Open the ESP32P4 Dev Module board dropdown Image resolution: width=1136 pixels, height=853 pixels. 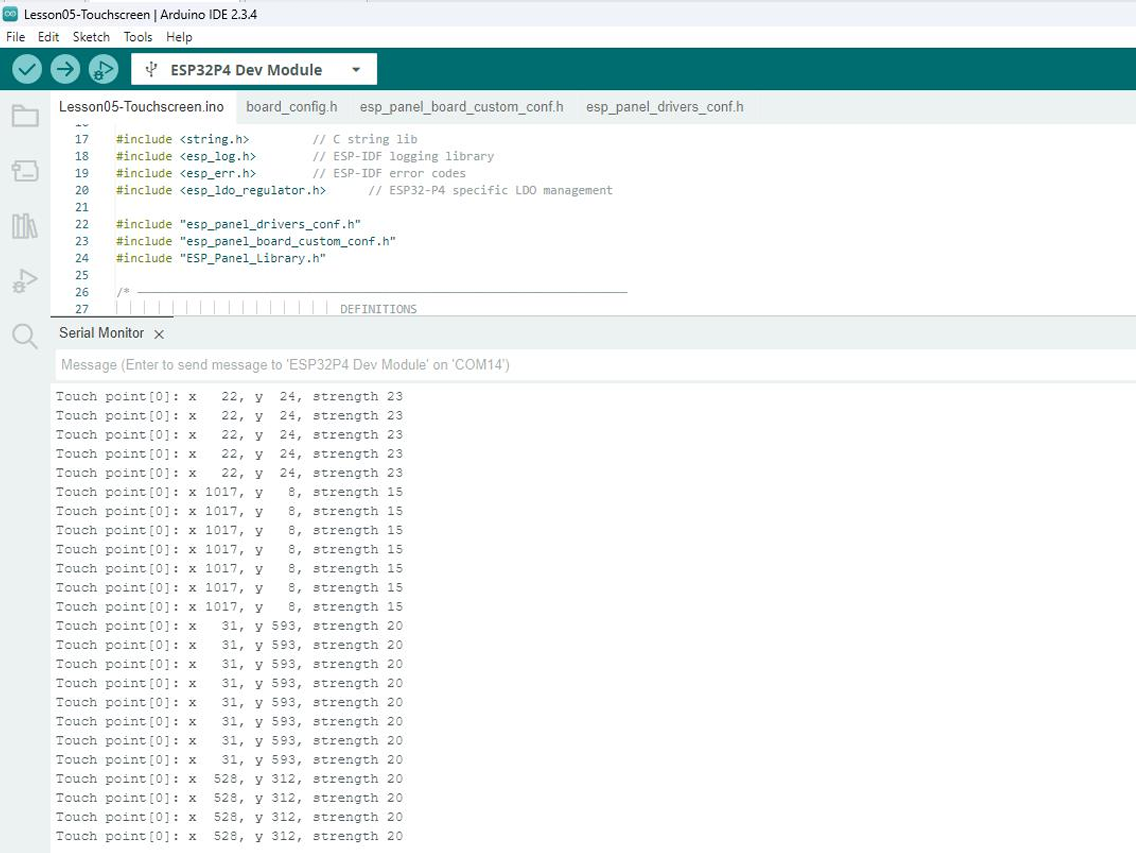click(x=254, y=70)
